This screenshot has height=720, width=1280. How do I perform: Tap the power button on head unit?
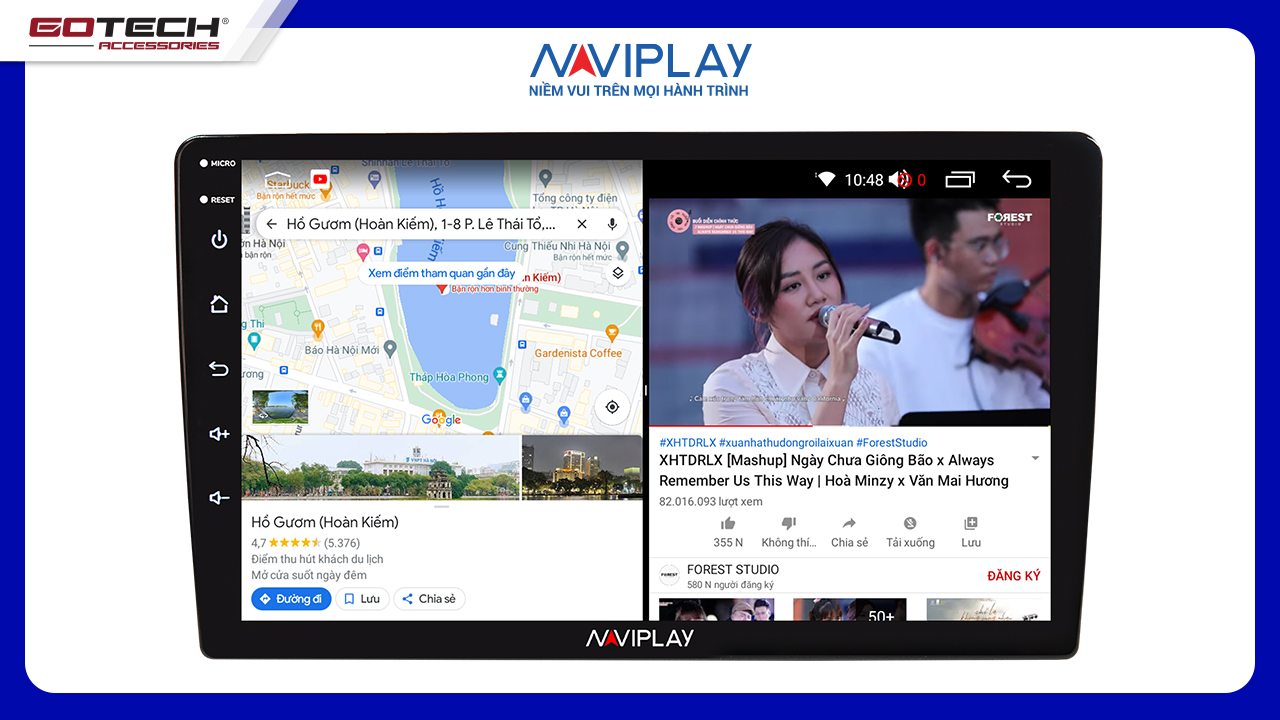(x=219, y=240)
